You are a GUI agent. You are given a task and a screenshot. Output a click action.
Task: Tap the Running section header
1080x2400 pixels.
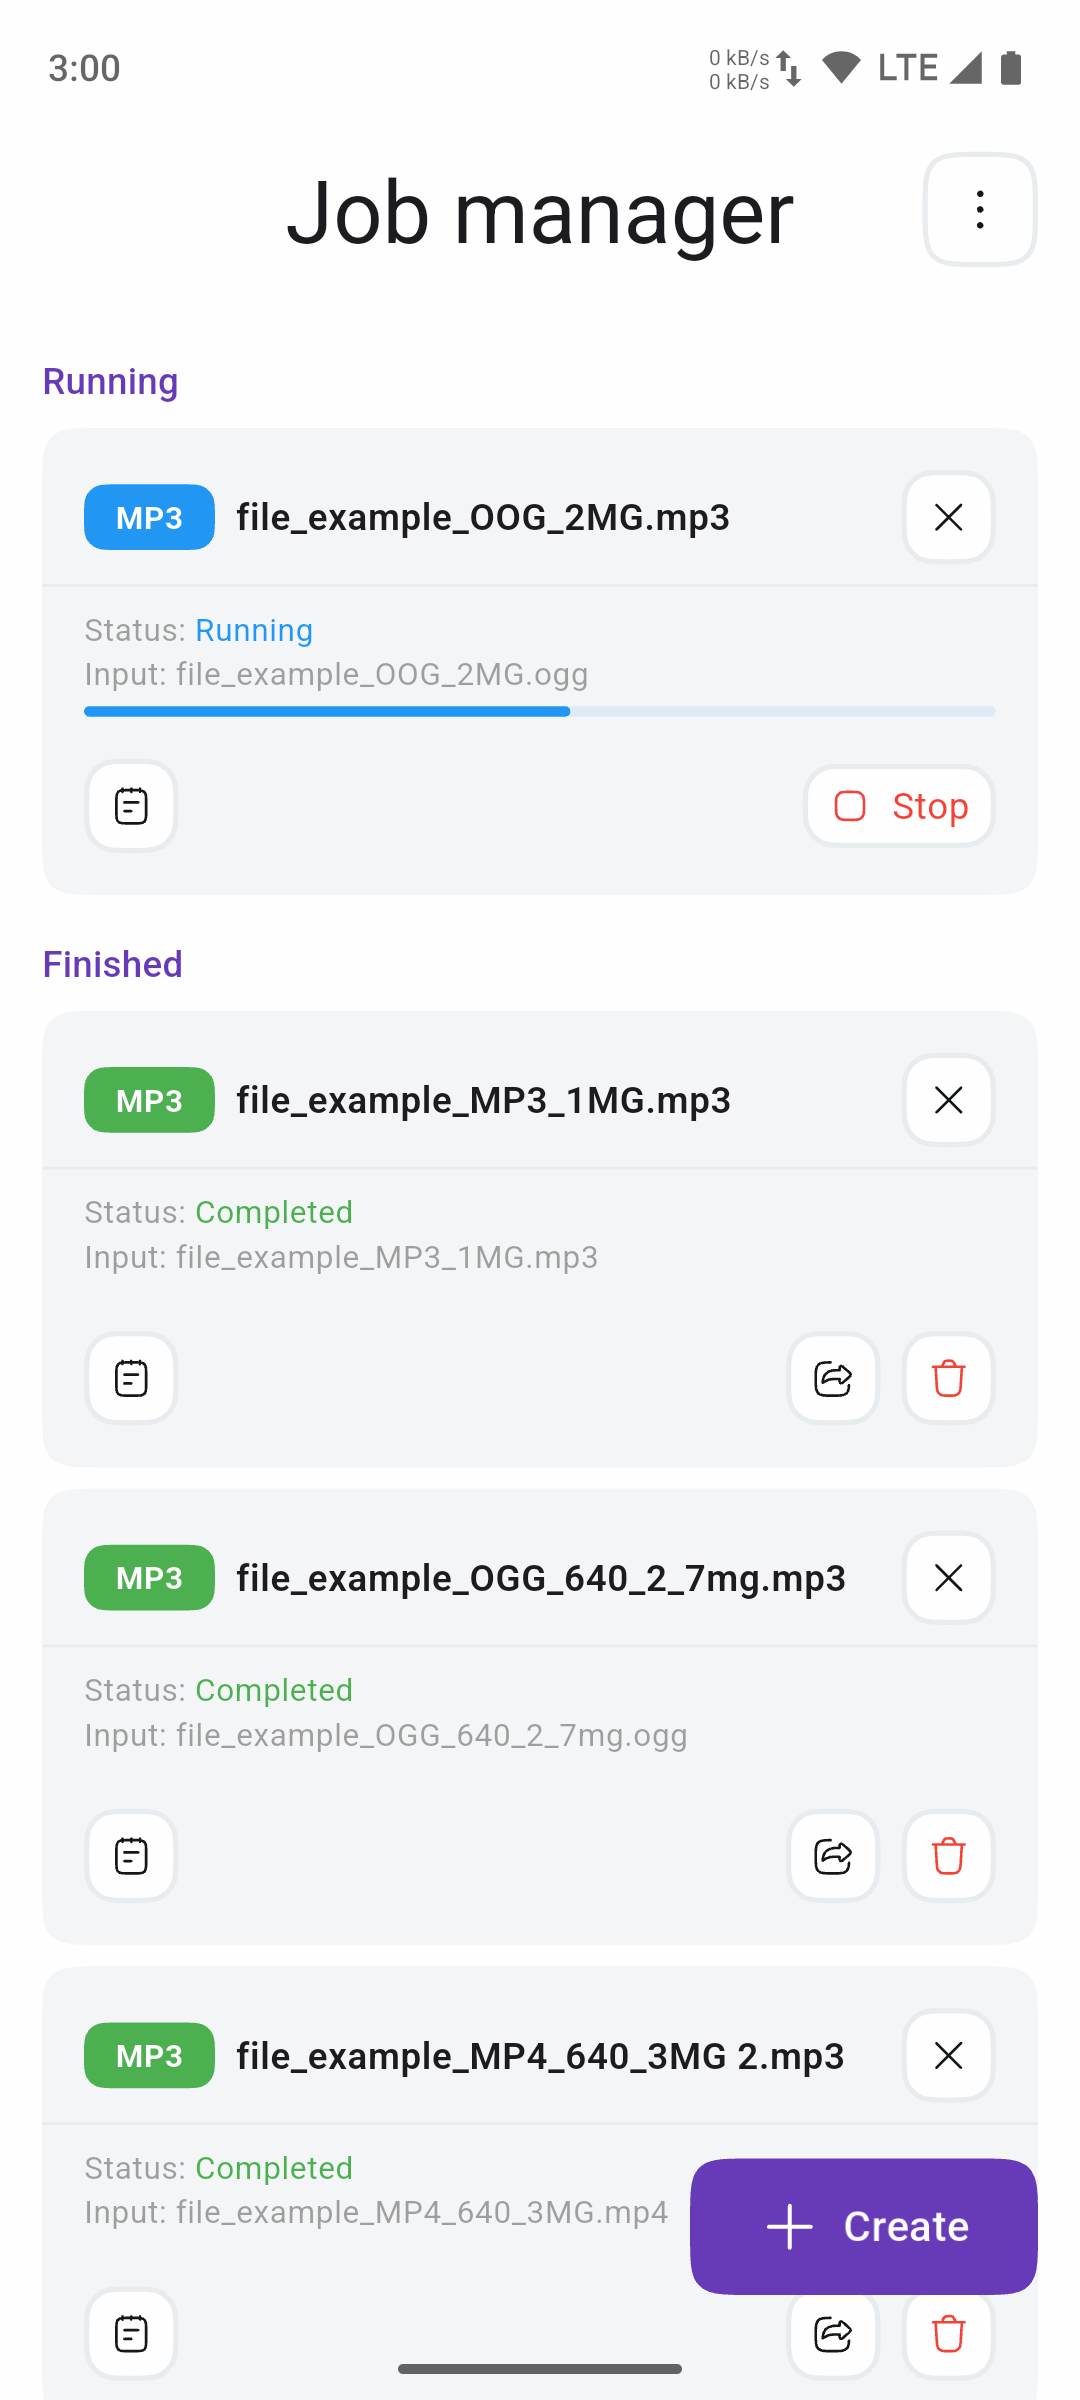click(111, 381)
